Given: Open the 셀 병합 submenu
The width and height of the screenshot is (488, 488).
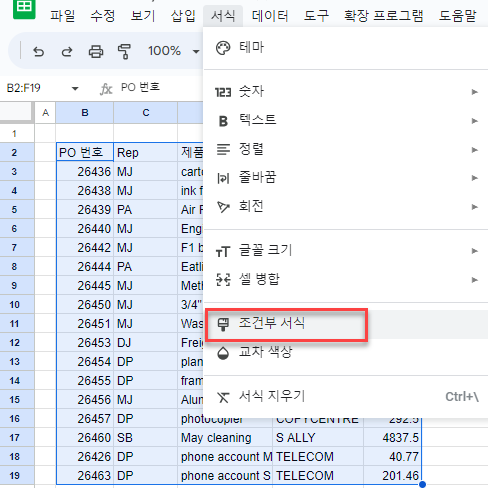Looking at the screenshot, I should click(345, 279).
